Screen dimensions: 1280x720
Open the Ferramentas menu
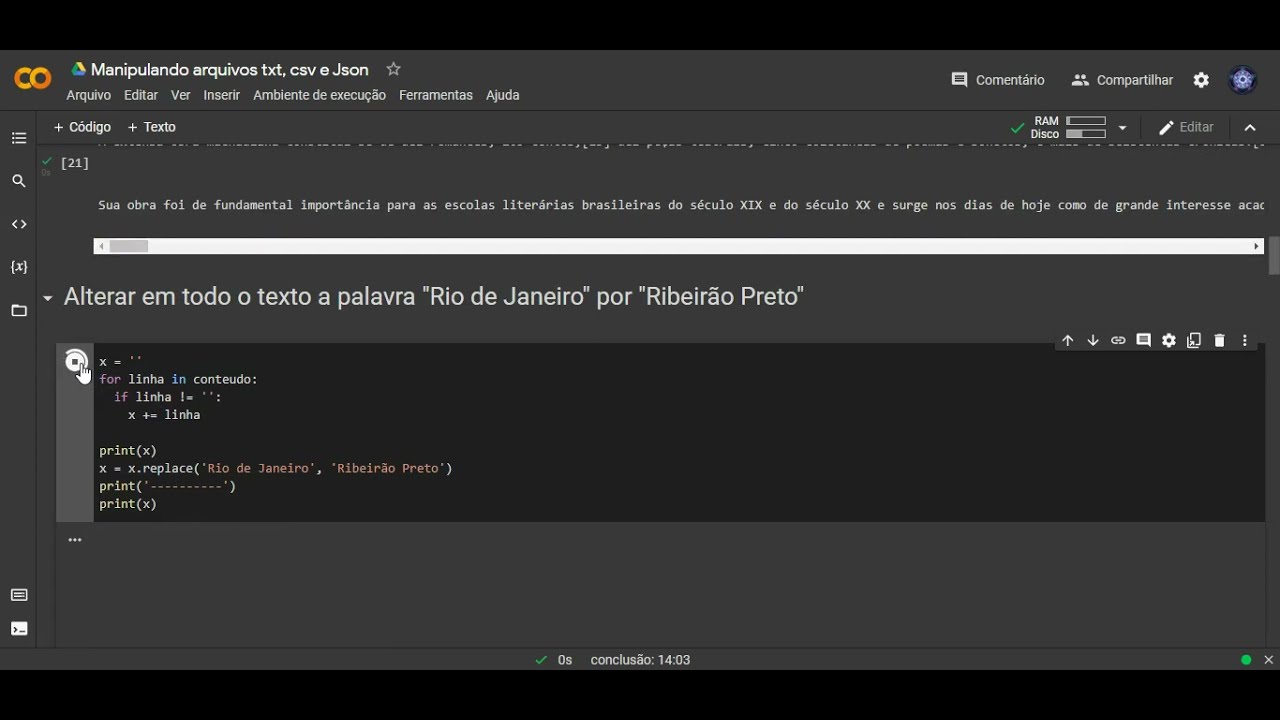point(436,95)
